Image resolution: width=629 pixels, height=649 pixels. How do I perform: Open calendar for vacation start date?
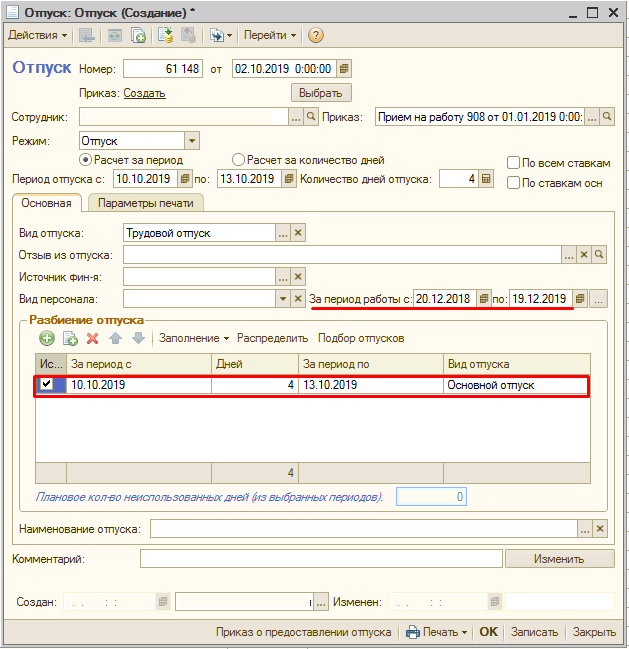click(183, 179)
